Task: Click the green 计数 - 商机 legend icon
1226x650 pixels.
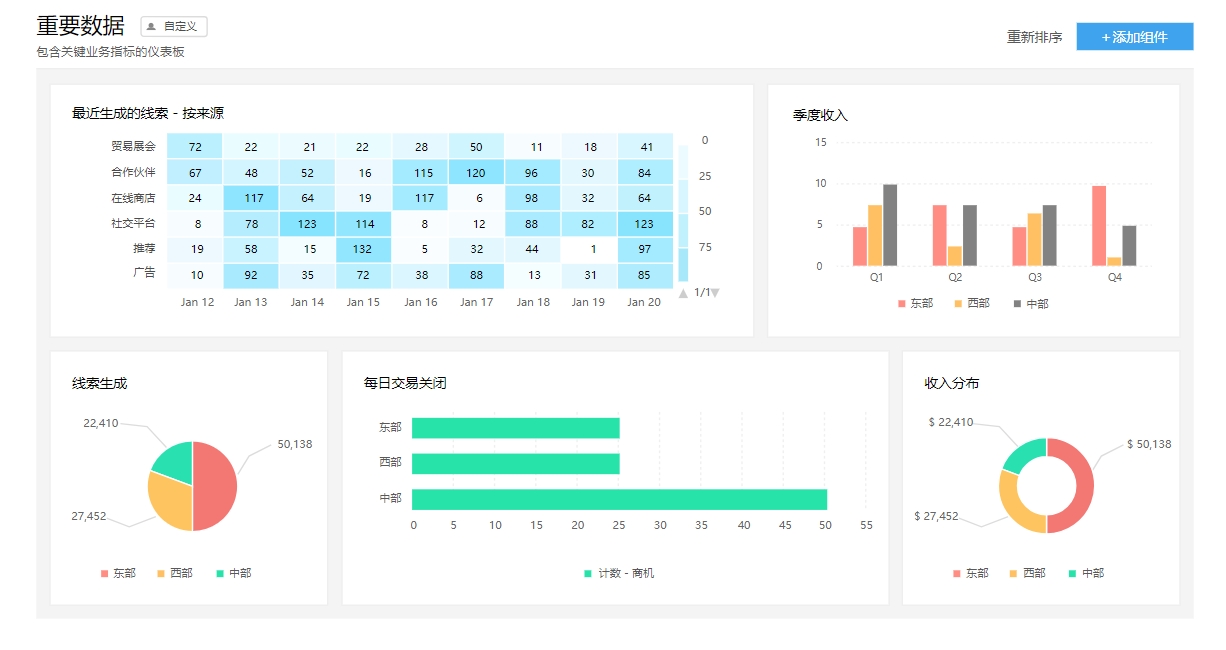Action: (586, 572)
